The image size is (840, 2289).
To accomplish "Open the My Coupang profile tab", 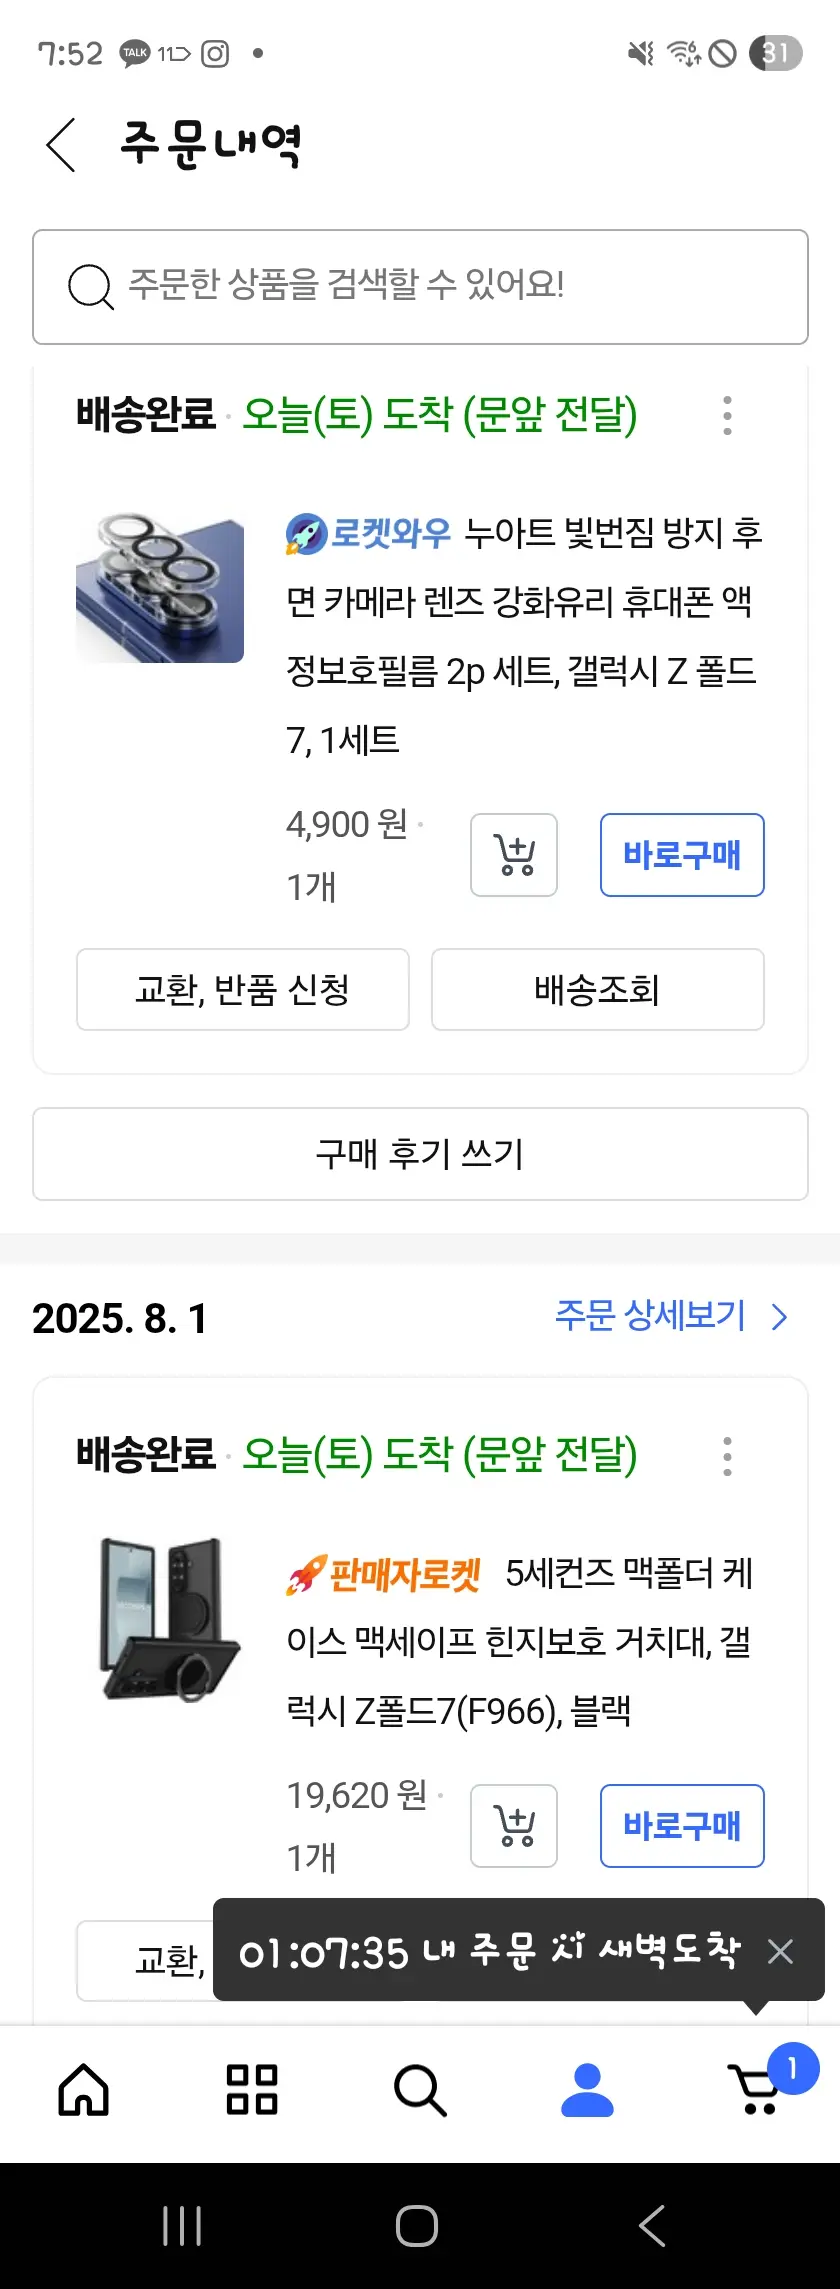I will 587,2090.
